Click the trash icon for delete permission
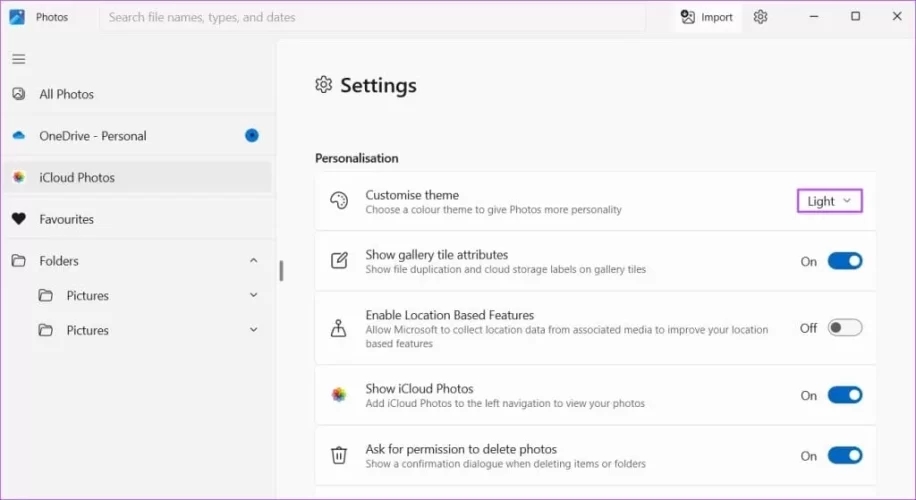 [x=339, y=456]
